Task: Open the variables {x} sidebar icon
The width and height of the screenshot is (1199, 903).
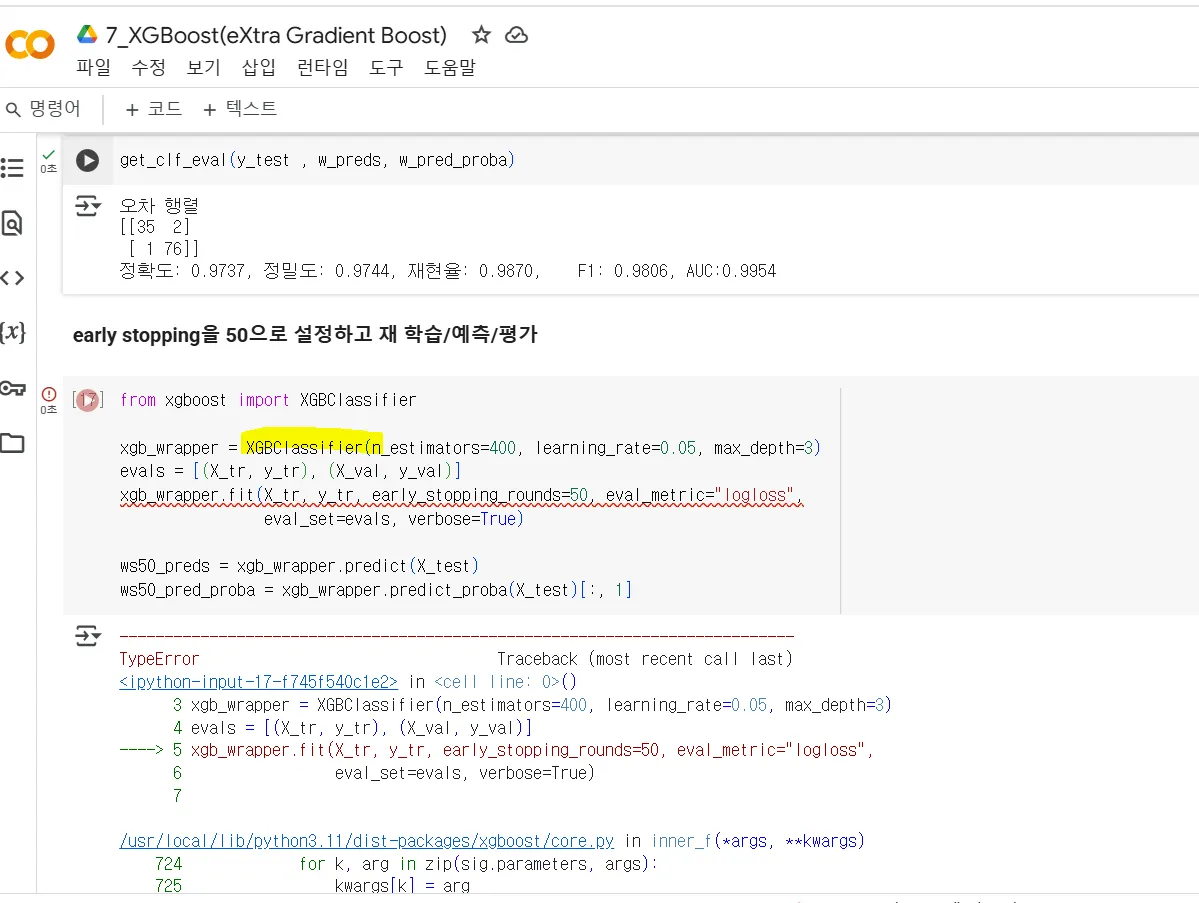Action: (12, 333)
